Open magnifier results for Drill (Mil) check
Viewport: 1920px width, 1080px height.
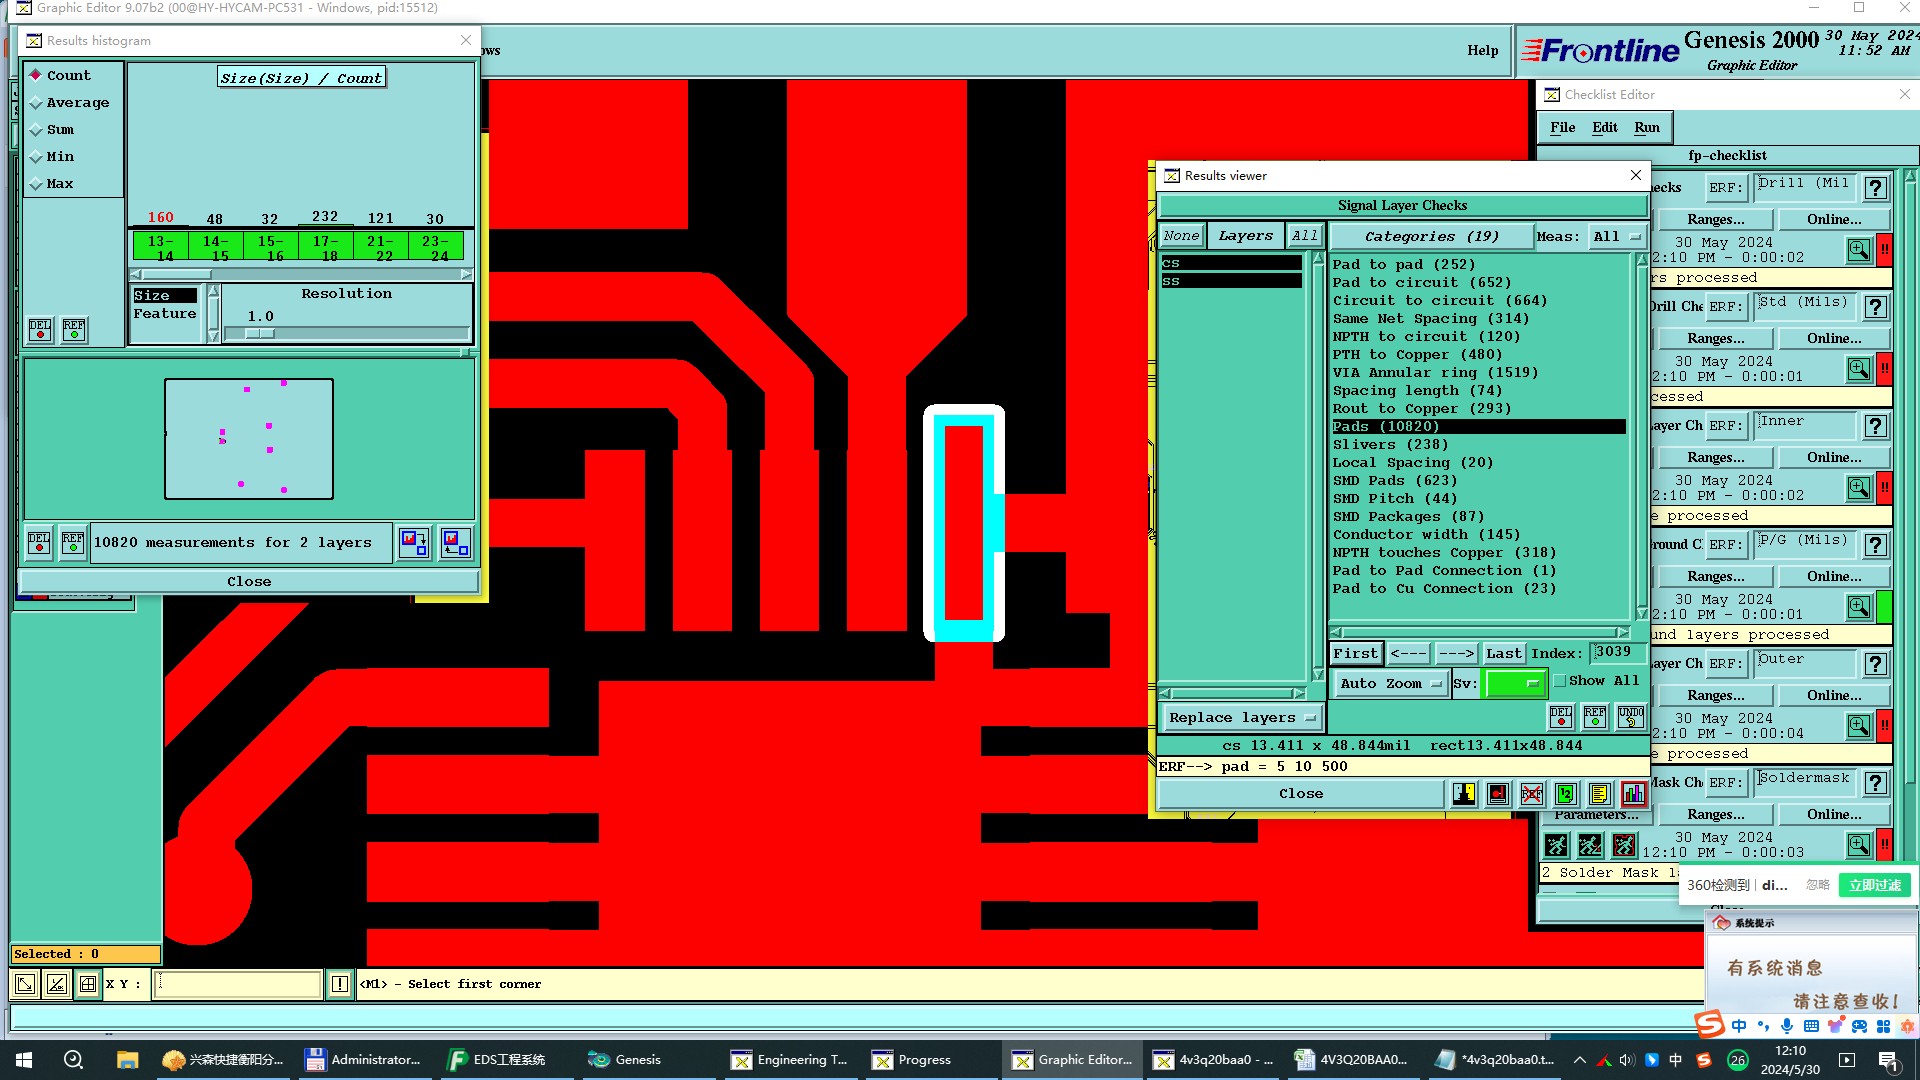click(x=1859, y=250)
